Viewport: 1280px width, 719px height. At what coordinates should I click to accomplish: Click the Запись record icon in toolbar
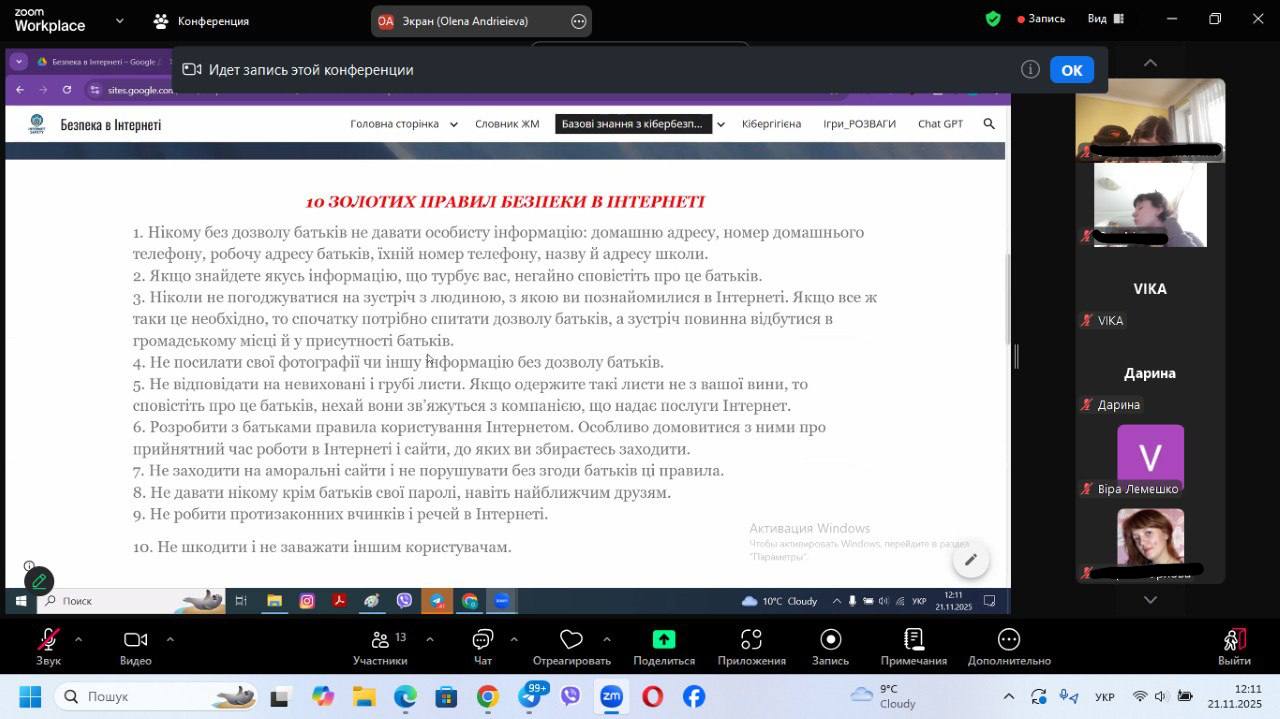830,640
